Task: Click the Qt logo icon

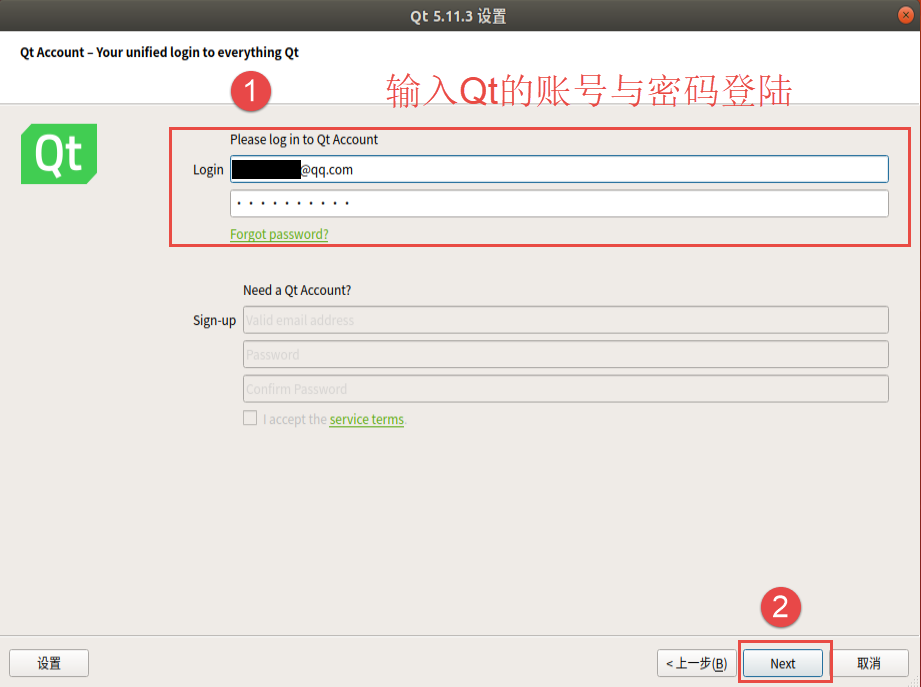Action: [59, 154]
